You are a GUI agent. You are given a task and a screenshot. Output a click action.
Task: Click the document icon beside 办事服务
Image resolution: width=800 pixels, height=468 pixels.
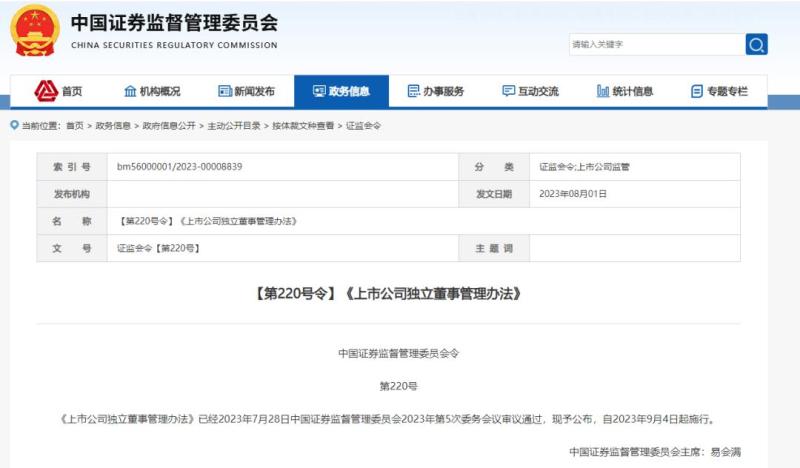(414, 91)
